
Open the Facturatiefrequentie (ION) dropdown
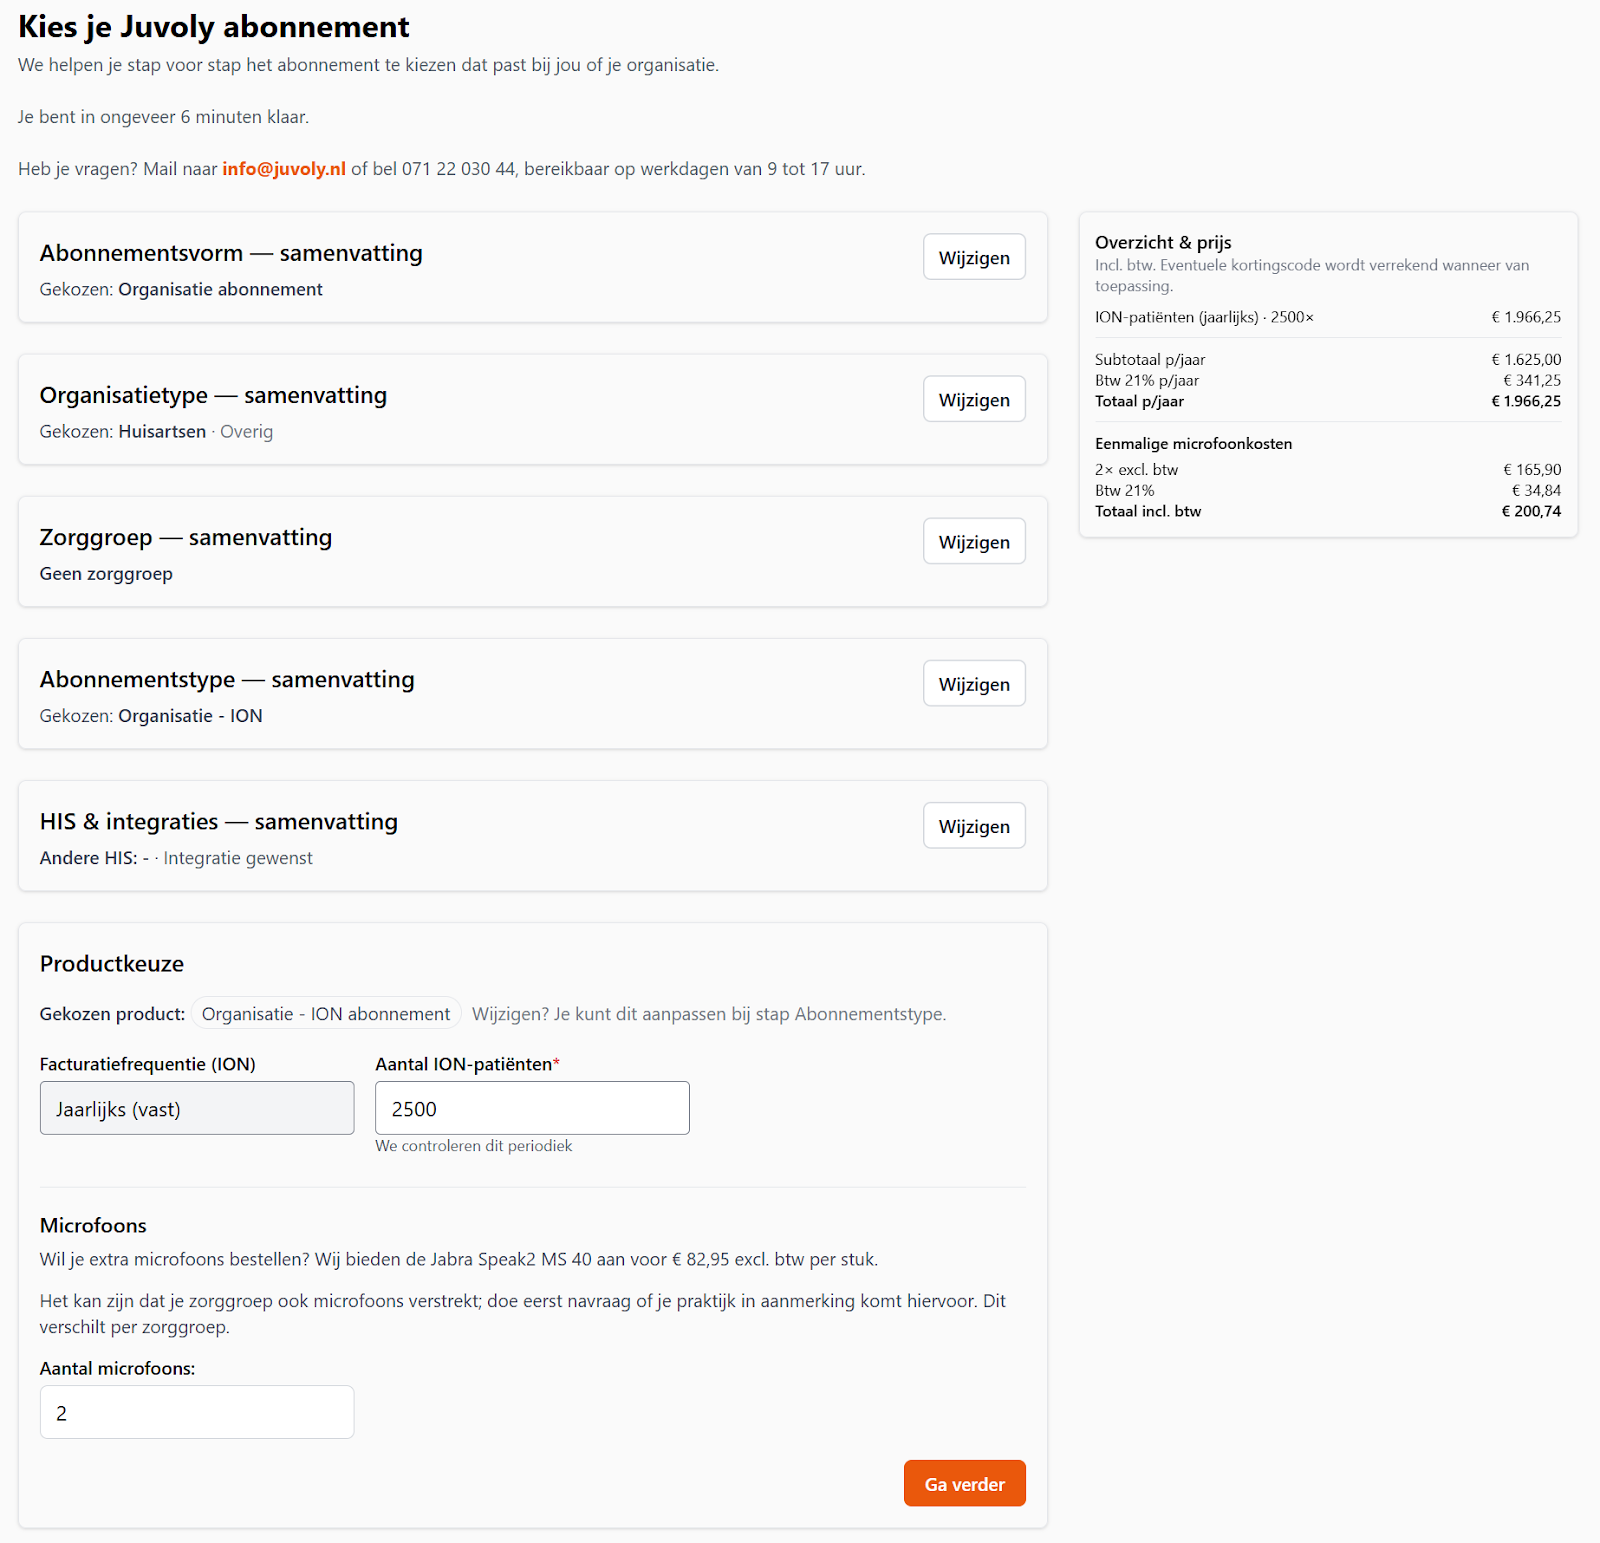[x=197, y=1108]
